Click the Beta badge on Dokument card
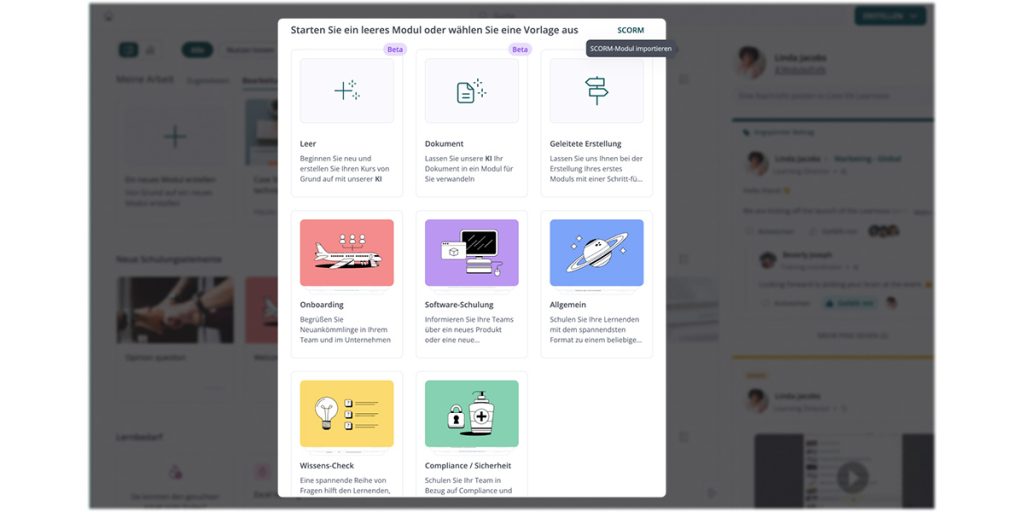Viewport: 1024px width, 512px height. coord(520,50)
